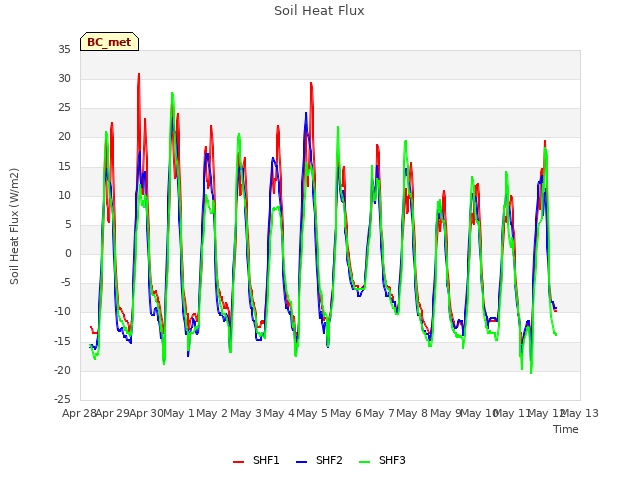Click the May 3 x-axis tick label

click(x=246, y=413)
